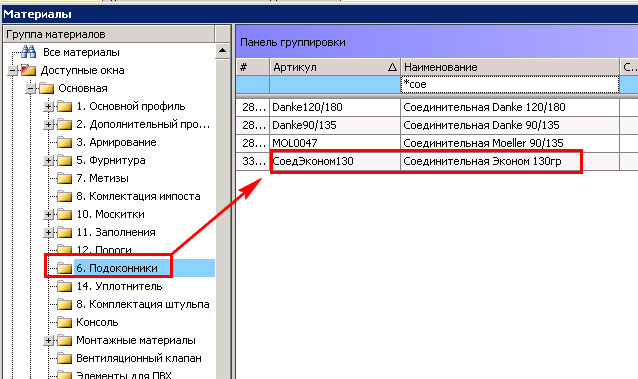
Task: Click Соединительная Danke 90/135 name cell
Action: (x=510, y=125)
